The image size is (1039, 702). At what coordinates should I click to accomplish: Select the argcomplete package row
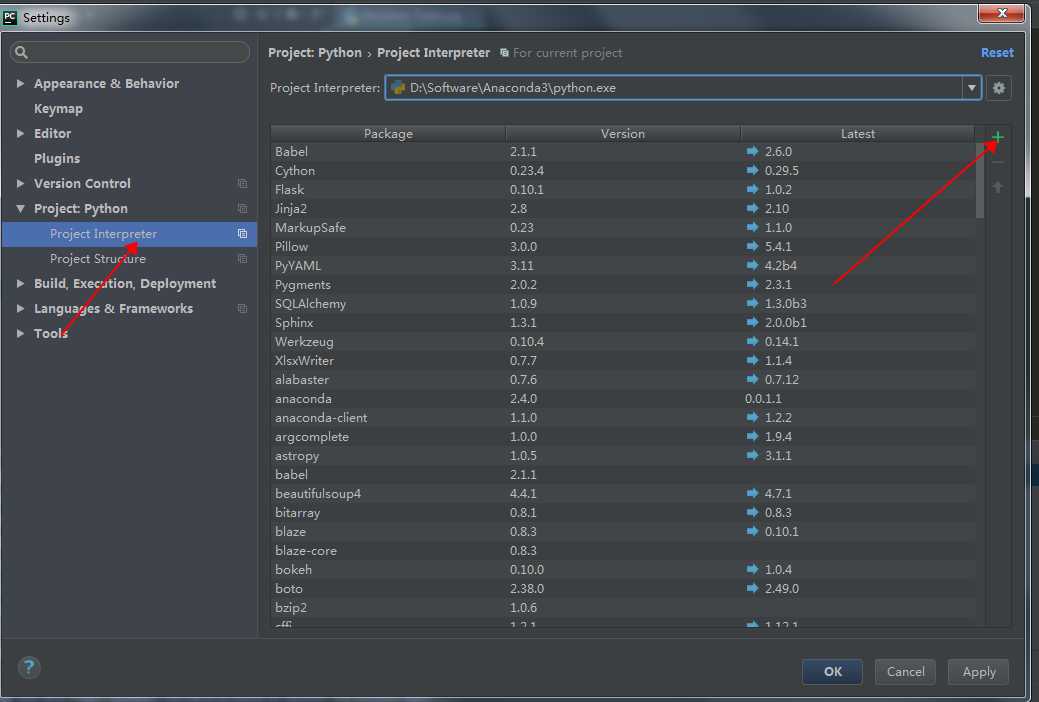click(x=623, y=437)
